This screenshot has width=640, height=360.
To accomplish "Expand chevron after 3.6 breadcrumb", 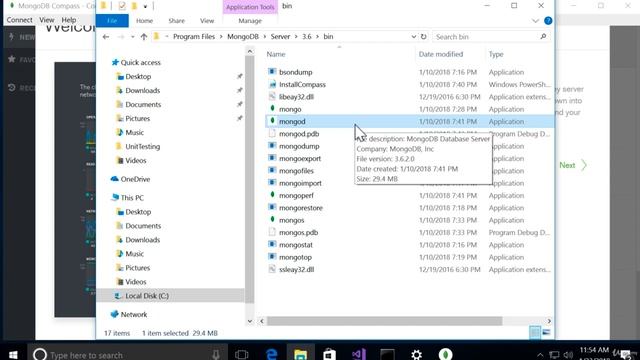I will 317,37.
